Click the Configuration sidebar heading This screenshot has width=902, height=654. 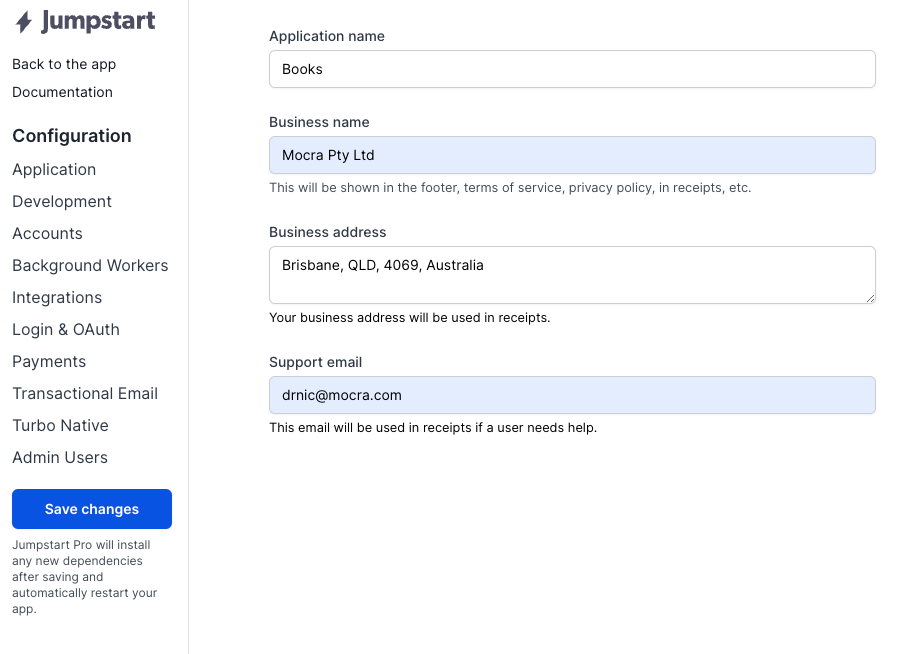(x=72, y=136)
